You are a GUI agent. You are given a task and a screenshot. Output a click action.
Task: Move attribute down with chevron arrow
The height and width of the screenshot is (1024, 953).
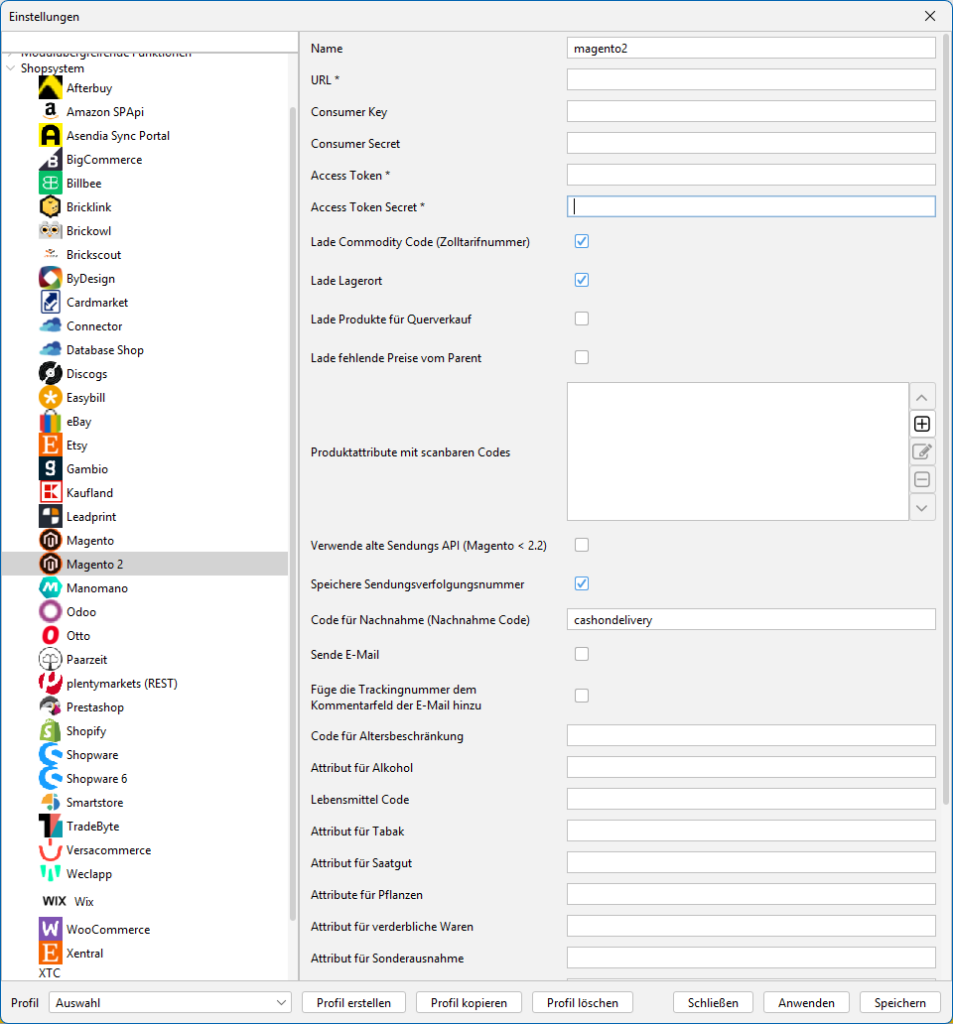click(922, 508)
